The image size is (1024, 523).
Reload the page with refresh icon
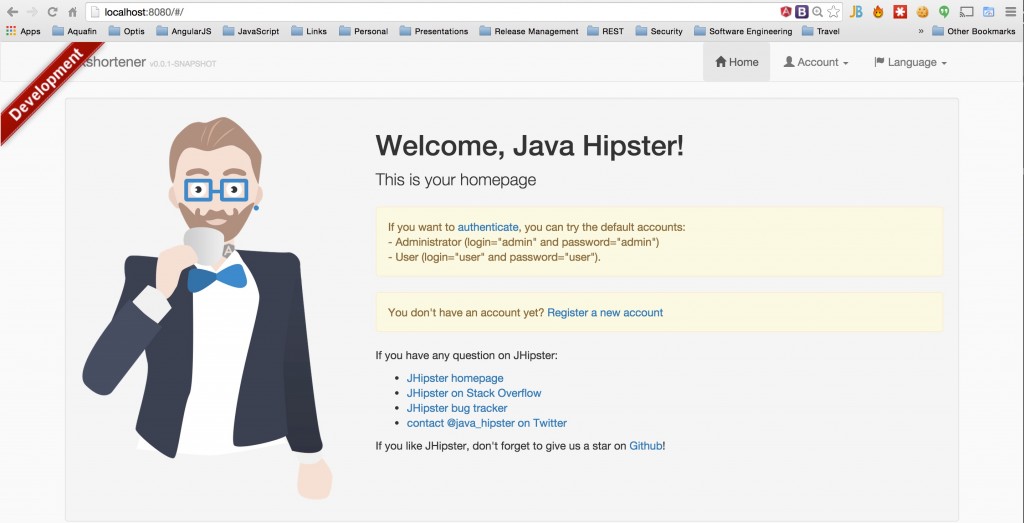52,12
